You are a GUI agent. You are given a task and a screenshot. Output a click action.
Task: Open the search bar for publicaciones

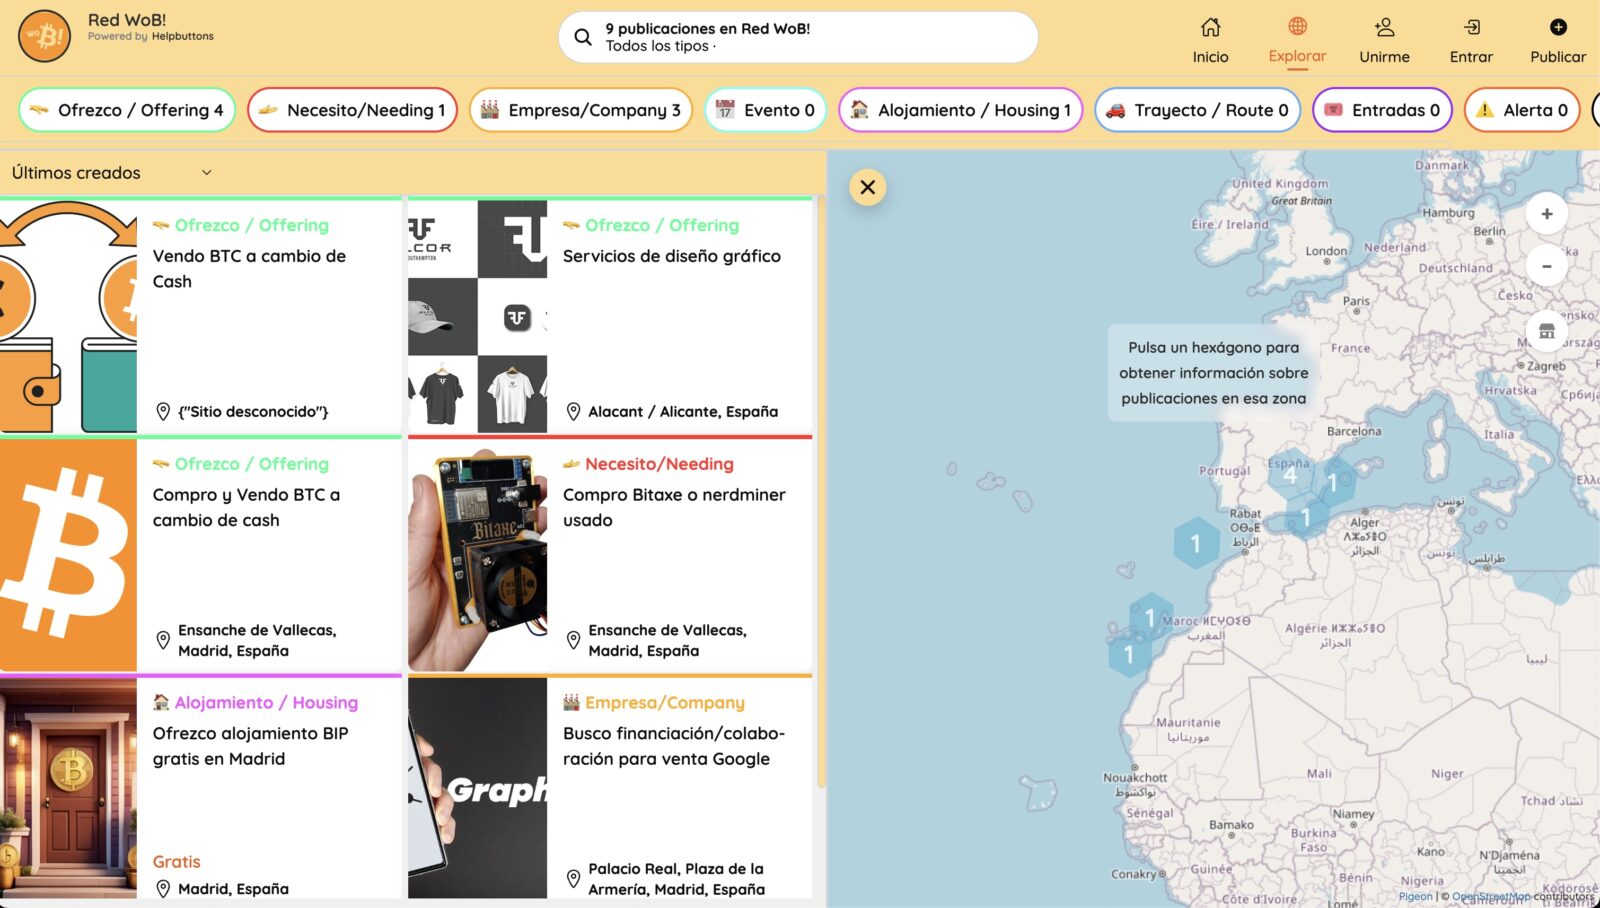click(797, 37)
